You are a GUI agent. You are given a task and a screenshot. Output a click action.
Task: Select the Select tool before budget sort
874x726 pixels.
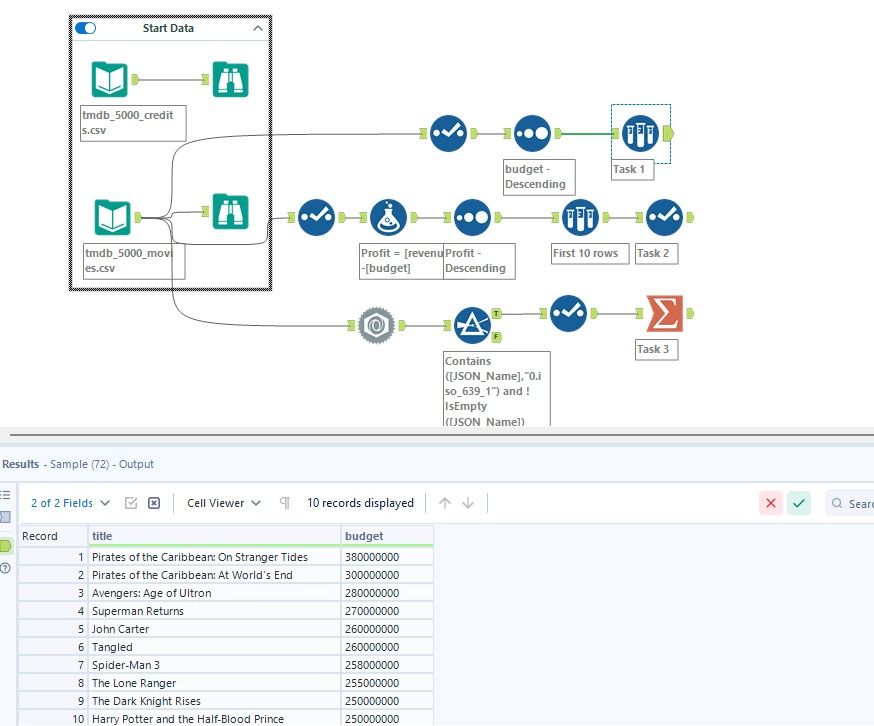(x=448, y=133)
